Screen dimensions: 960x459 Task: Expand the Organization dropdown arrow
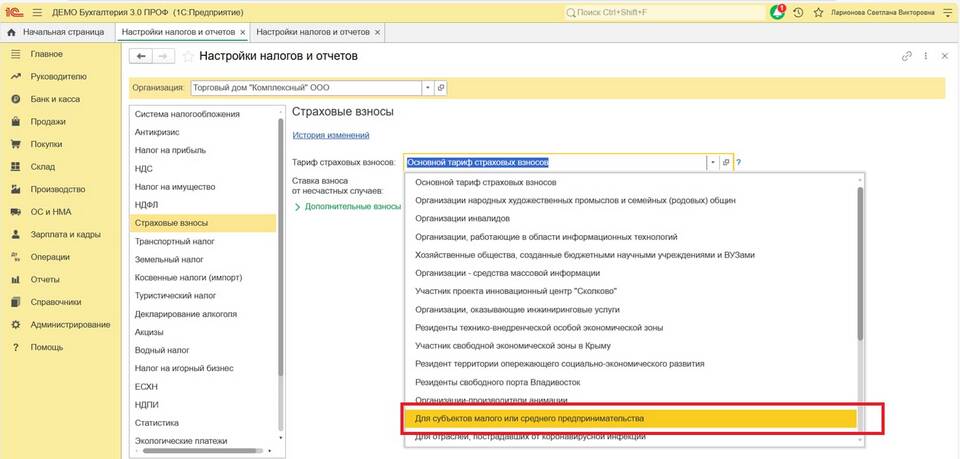click(x=428, y=88)
